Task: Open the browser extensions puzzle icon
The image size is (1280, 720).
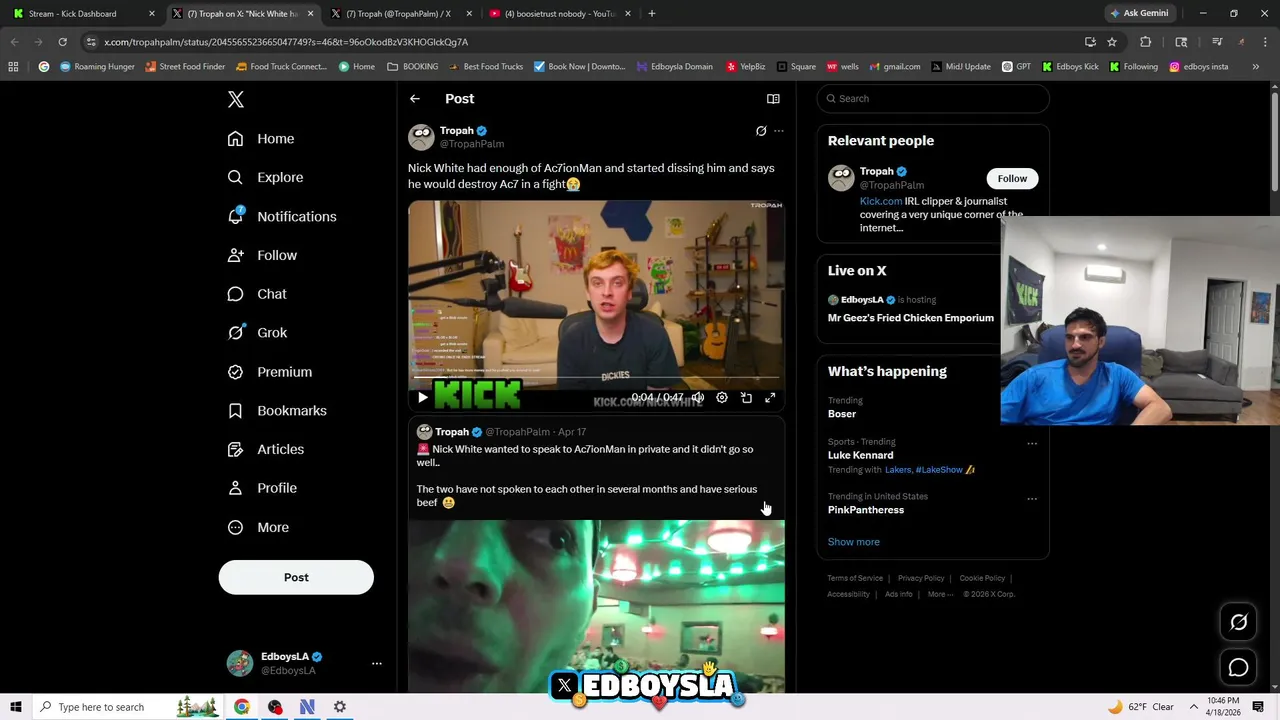Action: (x=1146, y=42)
